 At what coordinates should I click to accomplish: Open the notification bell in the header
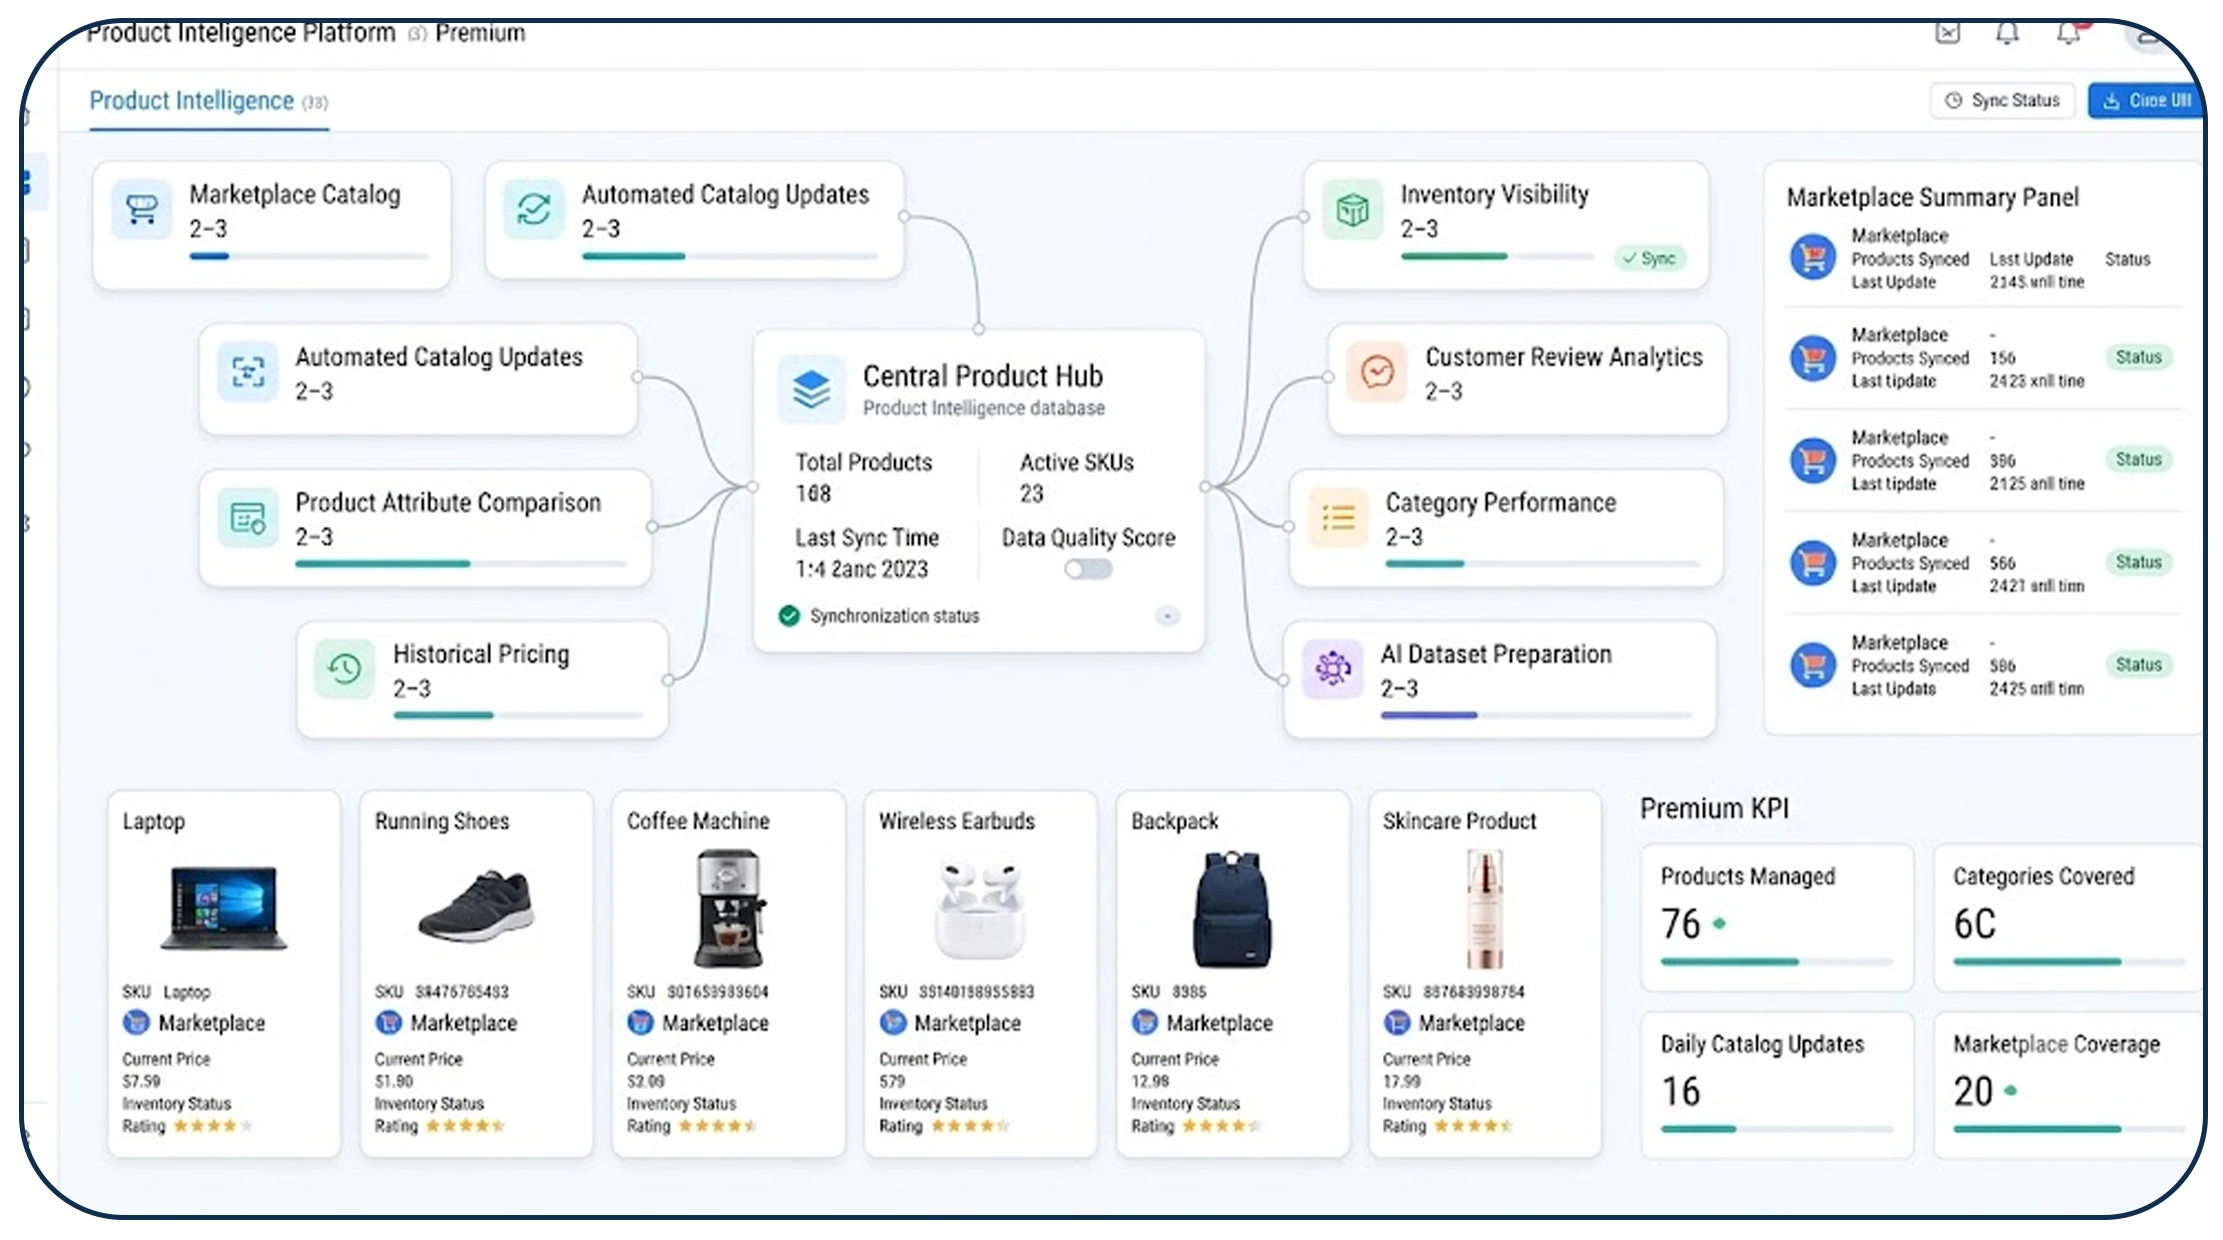[2007, 34]
